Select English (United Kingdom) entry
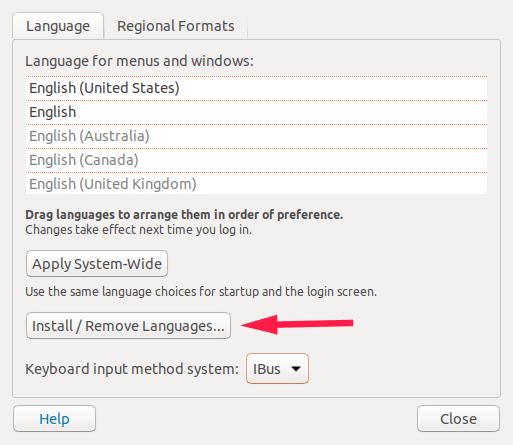The height and width of the screenshot is (445, 513). (256, 184)
